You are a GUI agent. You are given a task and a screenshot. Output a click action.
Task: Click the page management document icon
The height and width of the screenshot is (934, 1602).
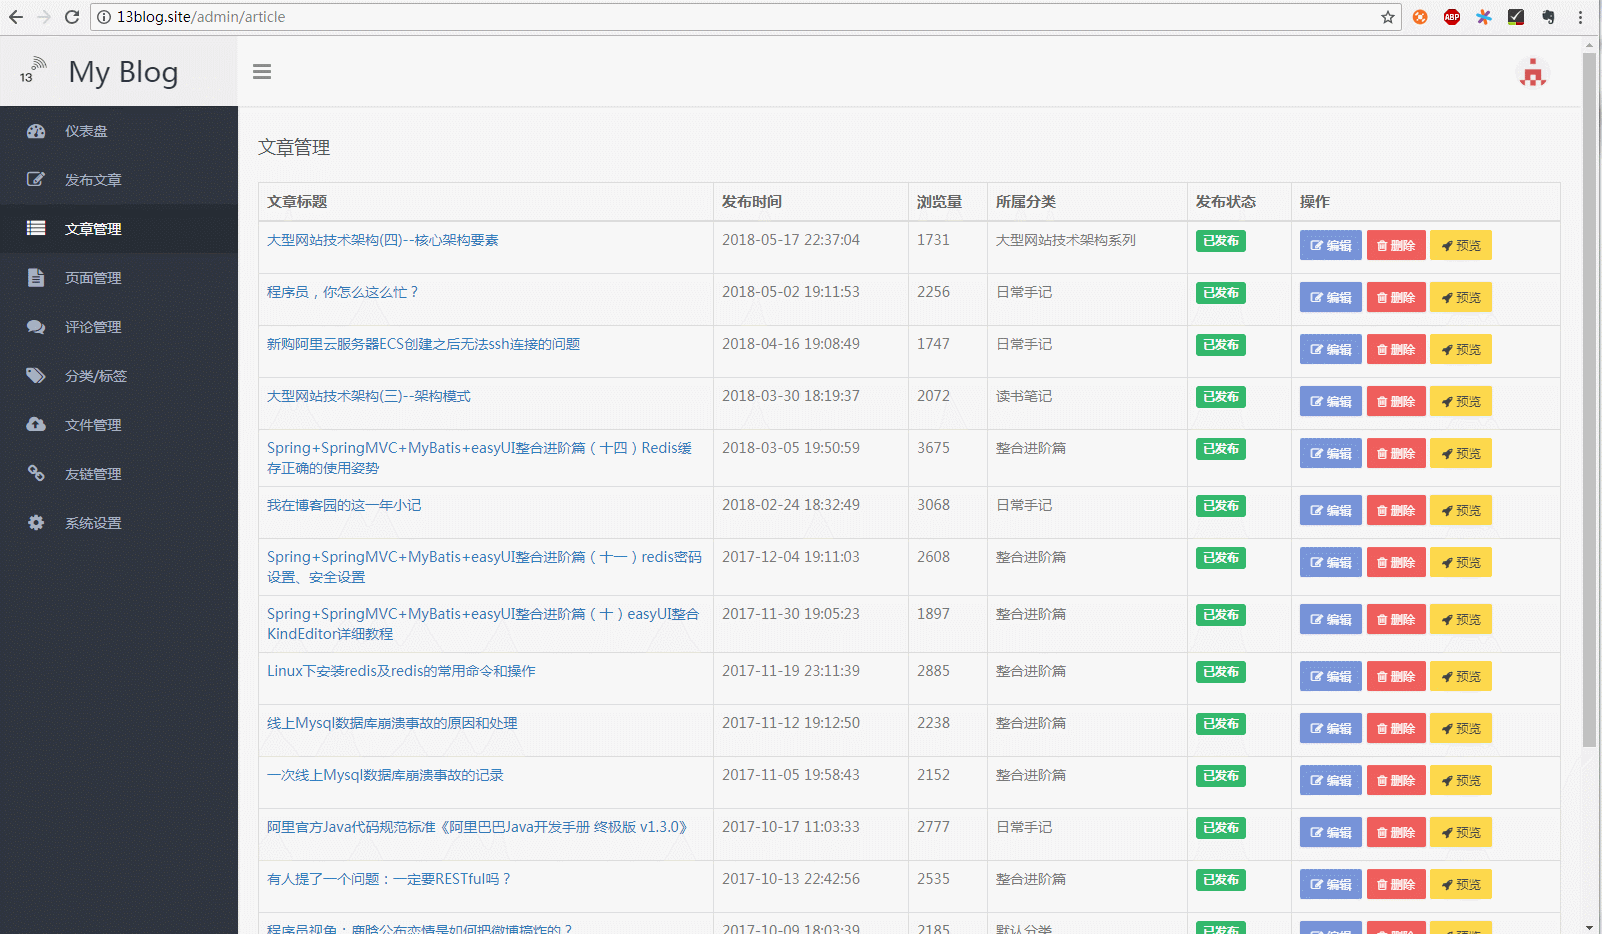36,278
